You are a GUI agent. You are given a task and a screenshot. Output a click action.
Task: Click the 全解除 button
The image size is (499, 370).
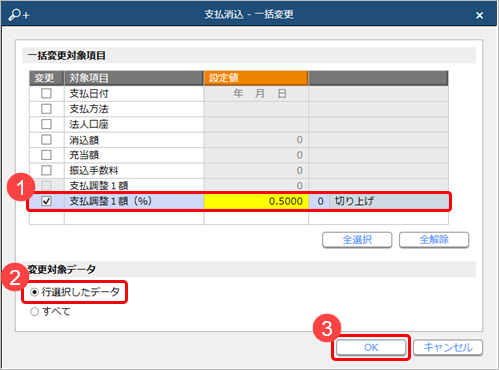pos(434,240)
